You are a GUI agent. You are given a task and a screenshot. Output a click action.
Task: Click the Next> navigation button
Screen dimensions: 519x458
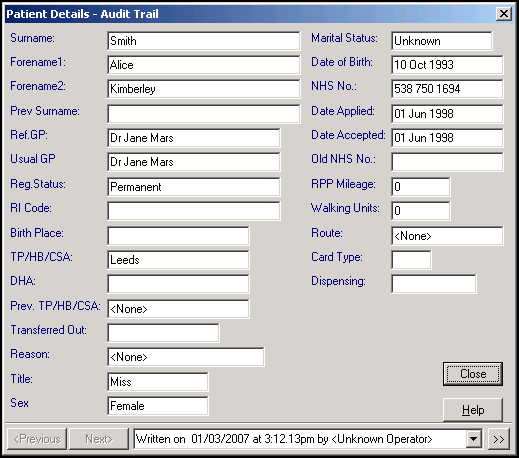point(99,439)
